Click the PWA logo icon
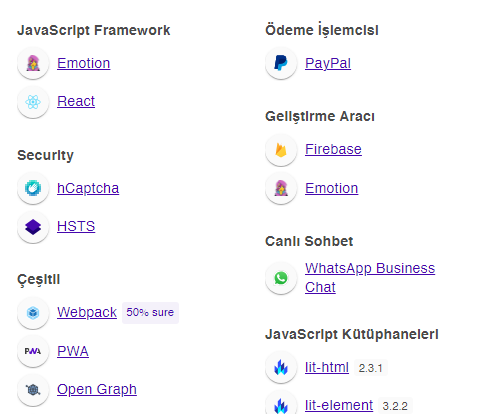This screenshot has width=487, height=414. point(33,351)
